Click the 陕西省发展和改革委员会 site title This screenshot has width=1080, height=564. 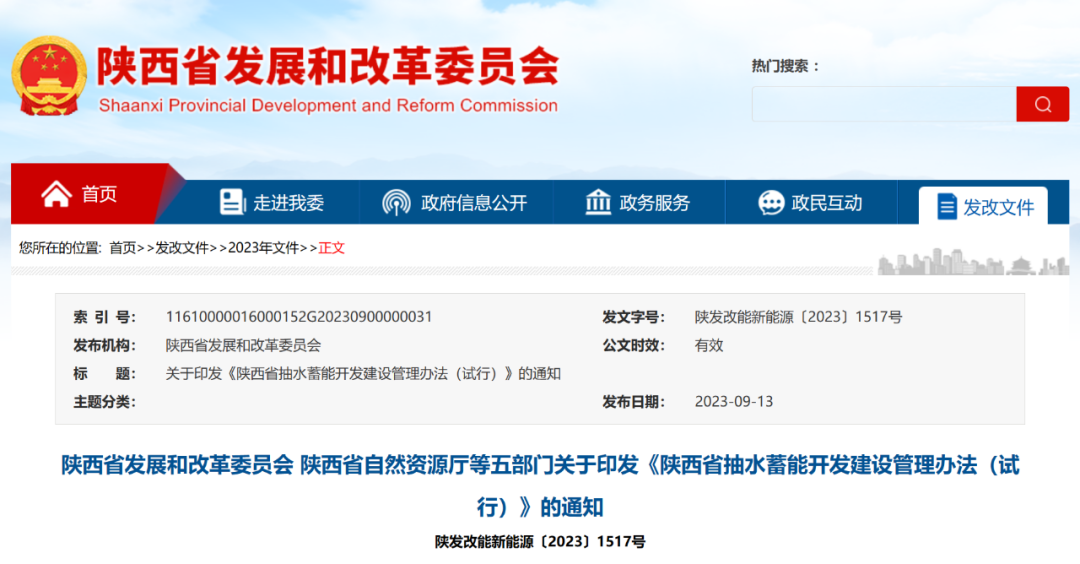(x=327, y=68)
